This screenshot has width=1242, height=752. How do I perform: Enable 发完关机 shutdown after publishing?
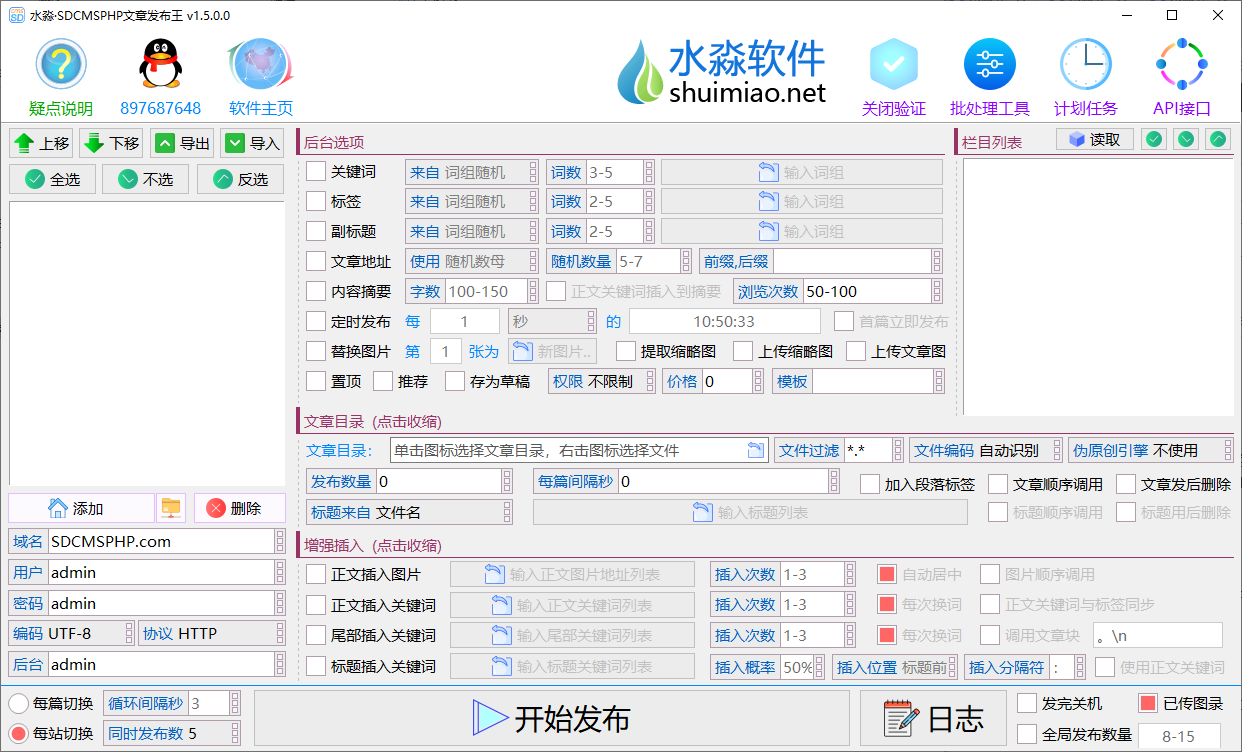tap(1026, 703)
